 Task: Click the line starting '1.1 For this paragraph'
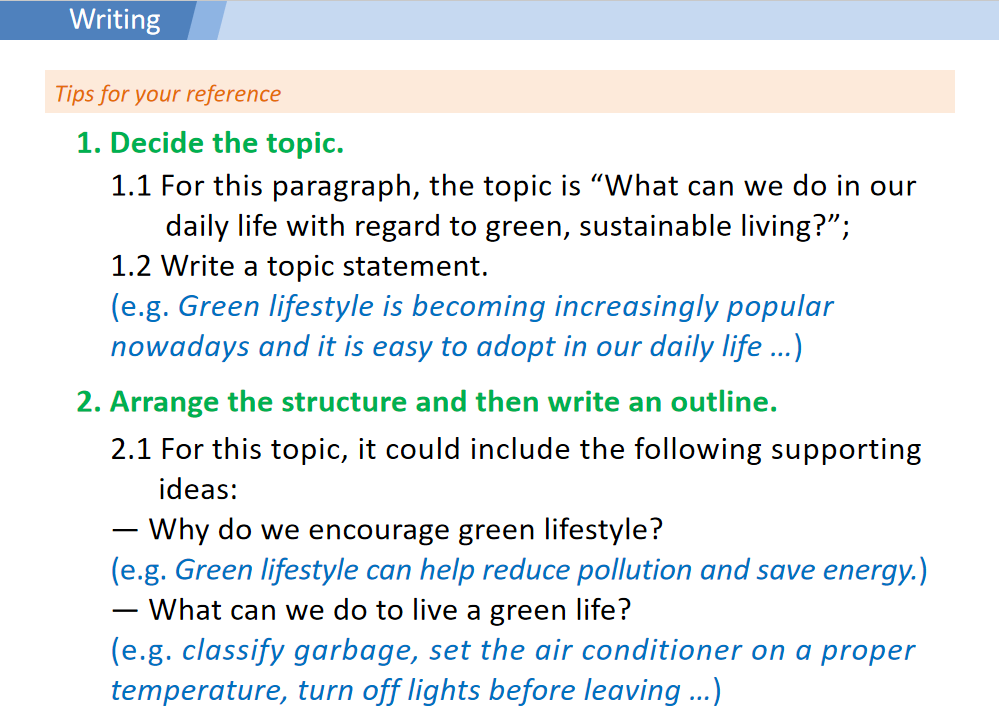point(513,186)
